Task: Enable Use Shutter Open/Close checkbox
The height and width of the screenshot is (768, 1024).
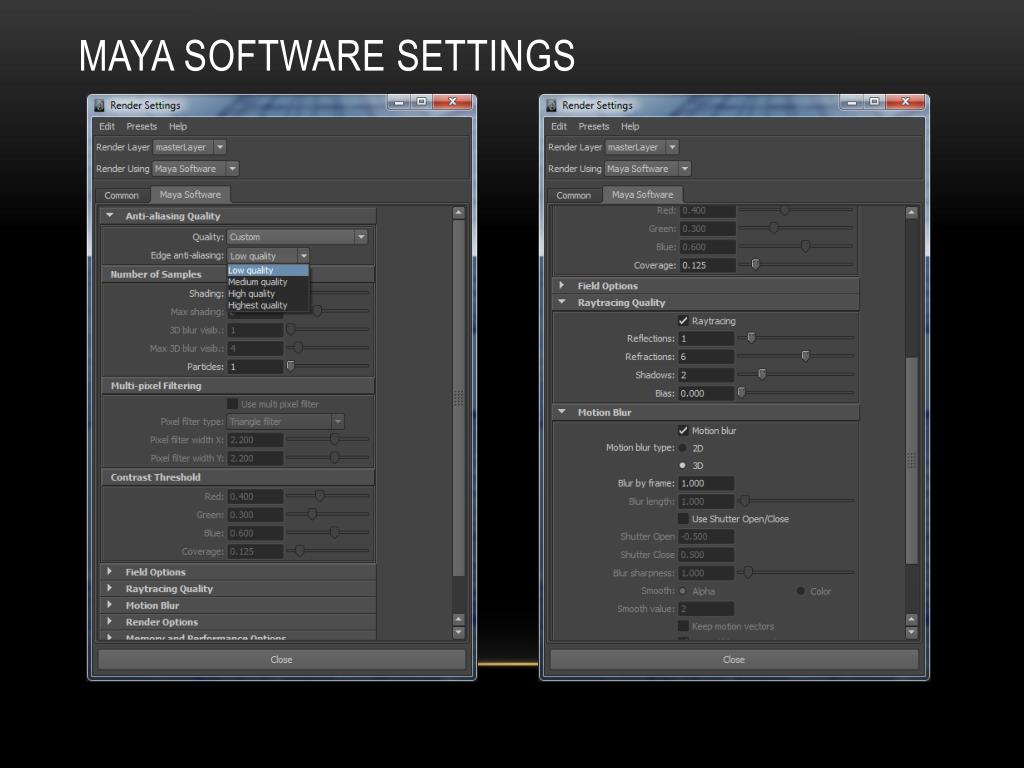Action: click(x=683, y=519)
